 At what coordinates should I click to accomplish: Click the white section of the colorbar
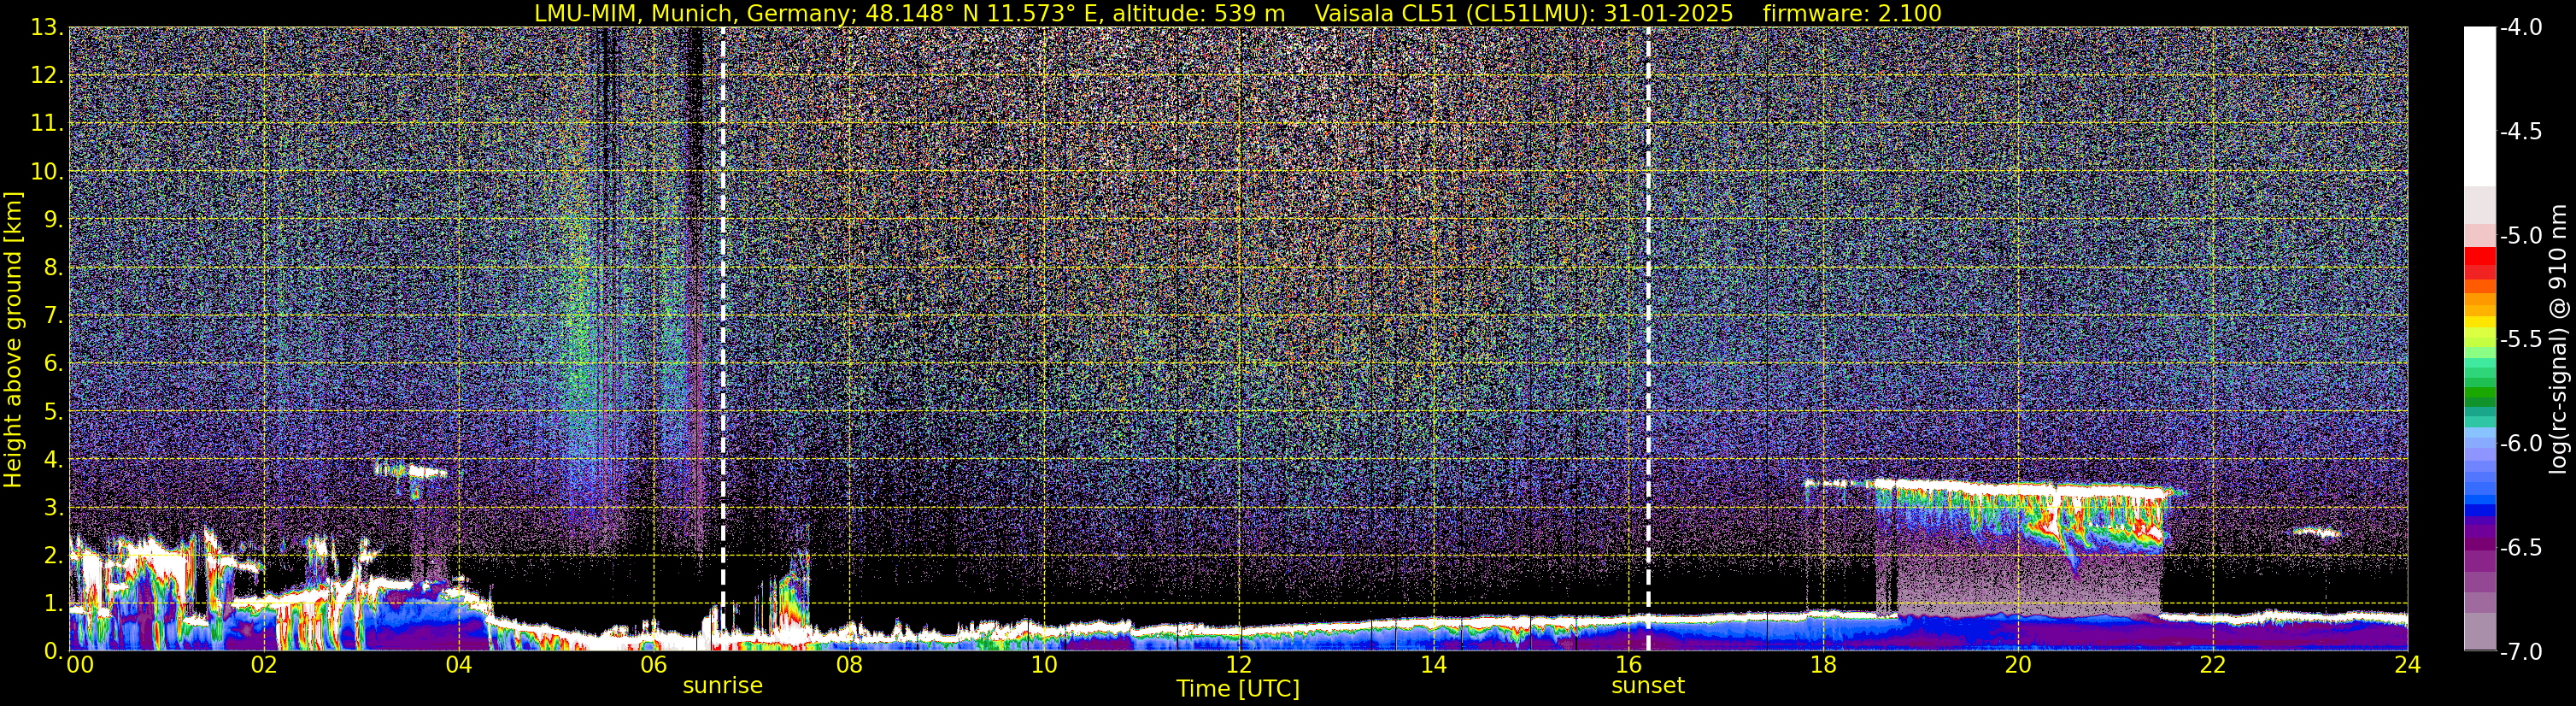(2479, 107)
